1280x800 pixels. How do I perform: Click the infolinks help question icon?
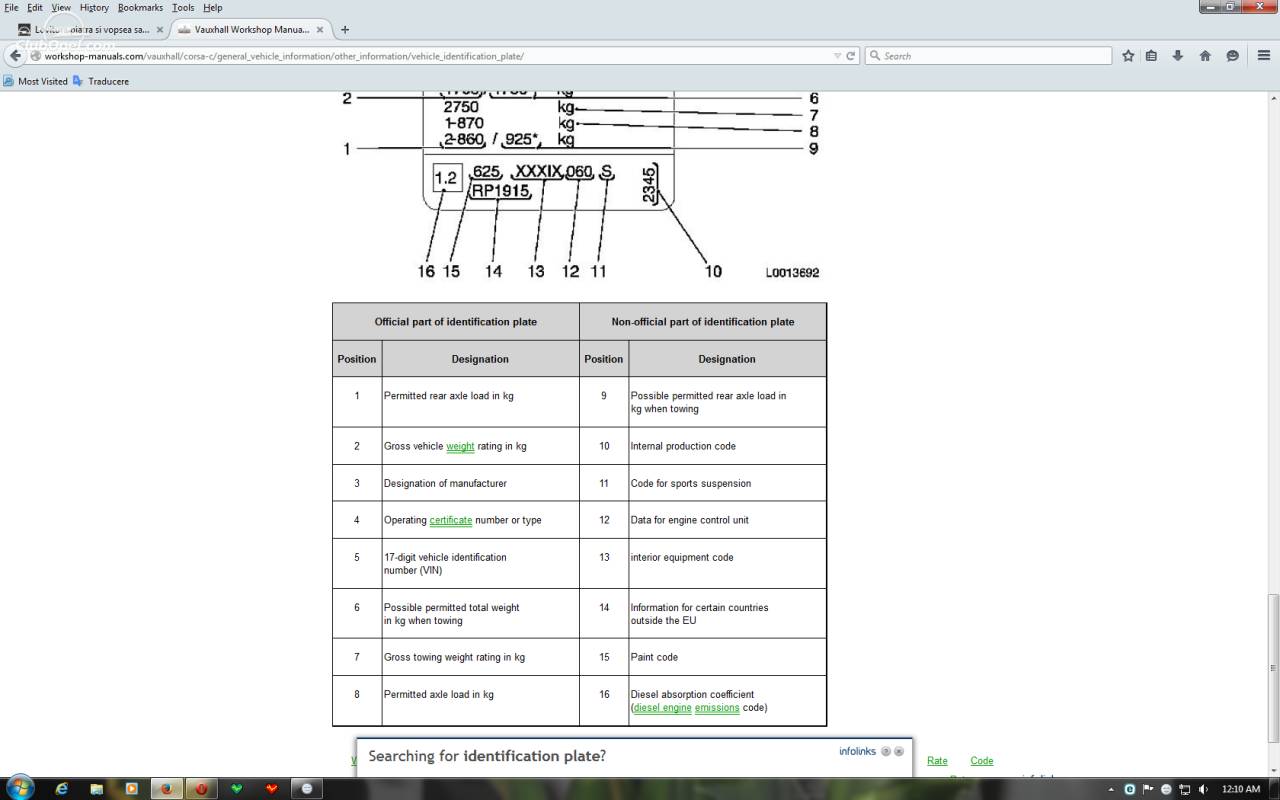point(886,751)
